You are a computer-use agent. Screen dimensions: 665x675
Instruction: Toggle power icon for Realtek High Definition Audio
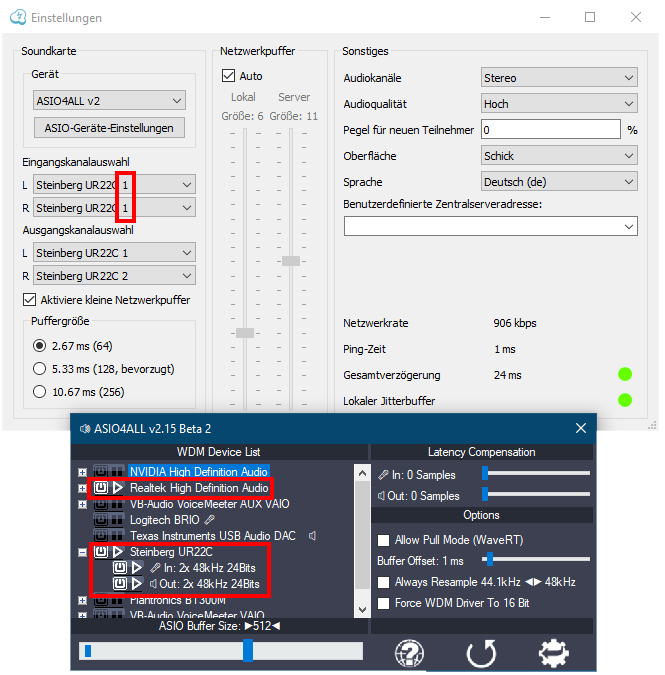tap(101, 488)
